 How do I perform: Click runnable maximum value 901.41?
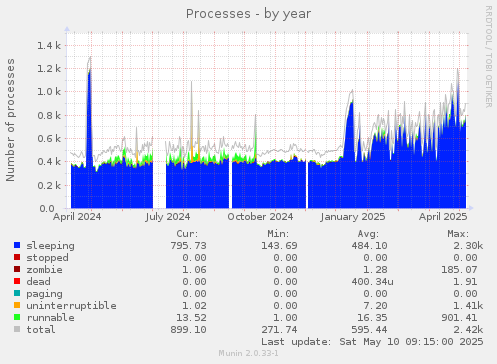tap(459, 318)
